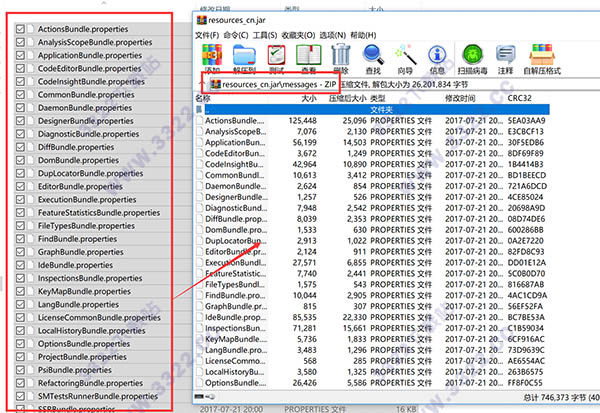The width and height of the screenshot is (600, 413).
Task: Select DupLocatorBundle.properties in left list
Action: pyautogui.click(x=90, y=173)
